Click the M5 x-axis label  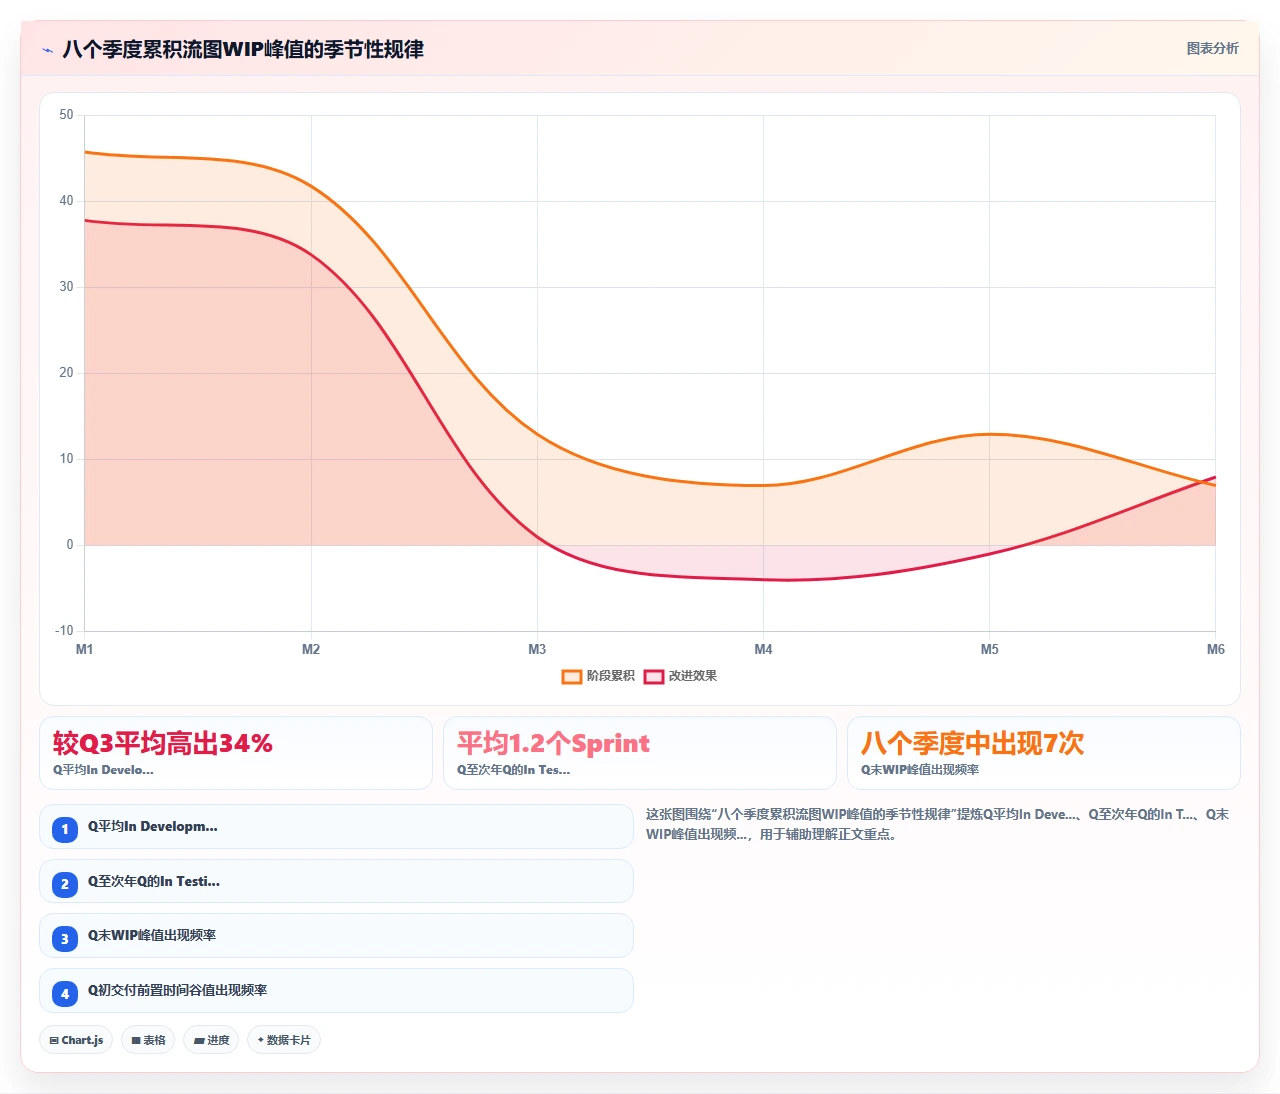click(989, 649)
